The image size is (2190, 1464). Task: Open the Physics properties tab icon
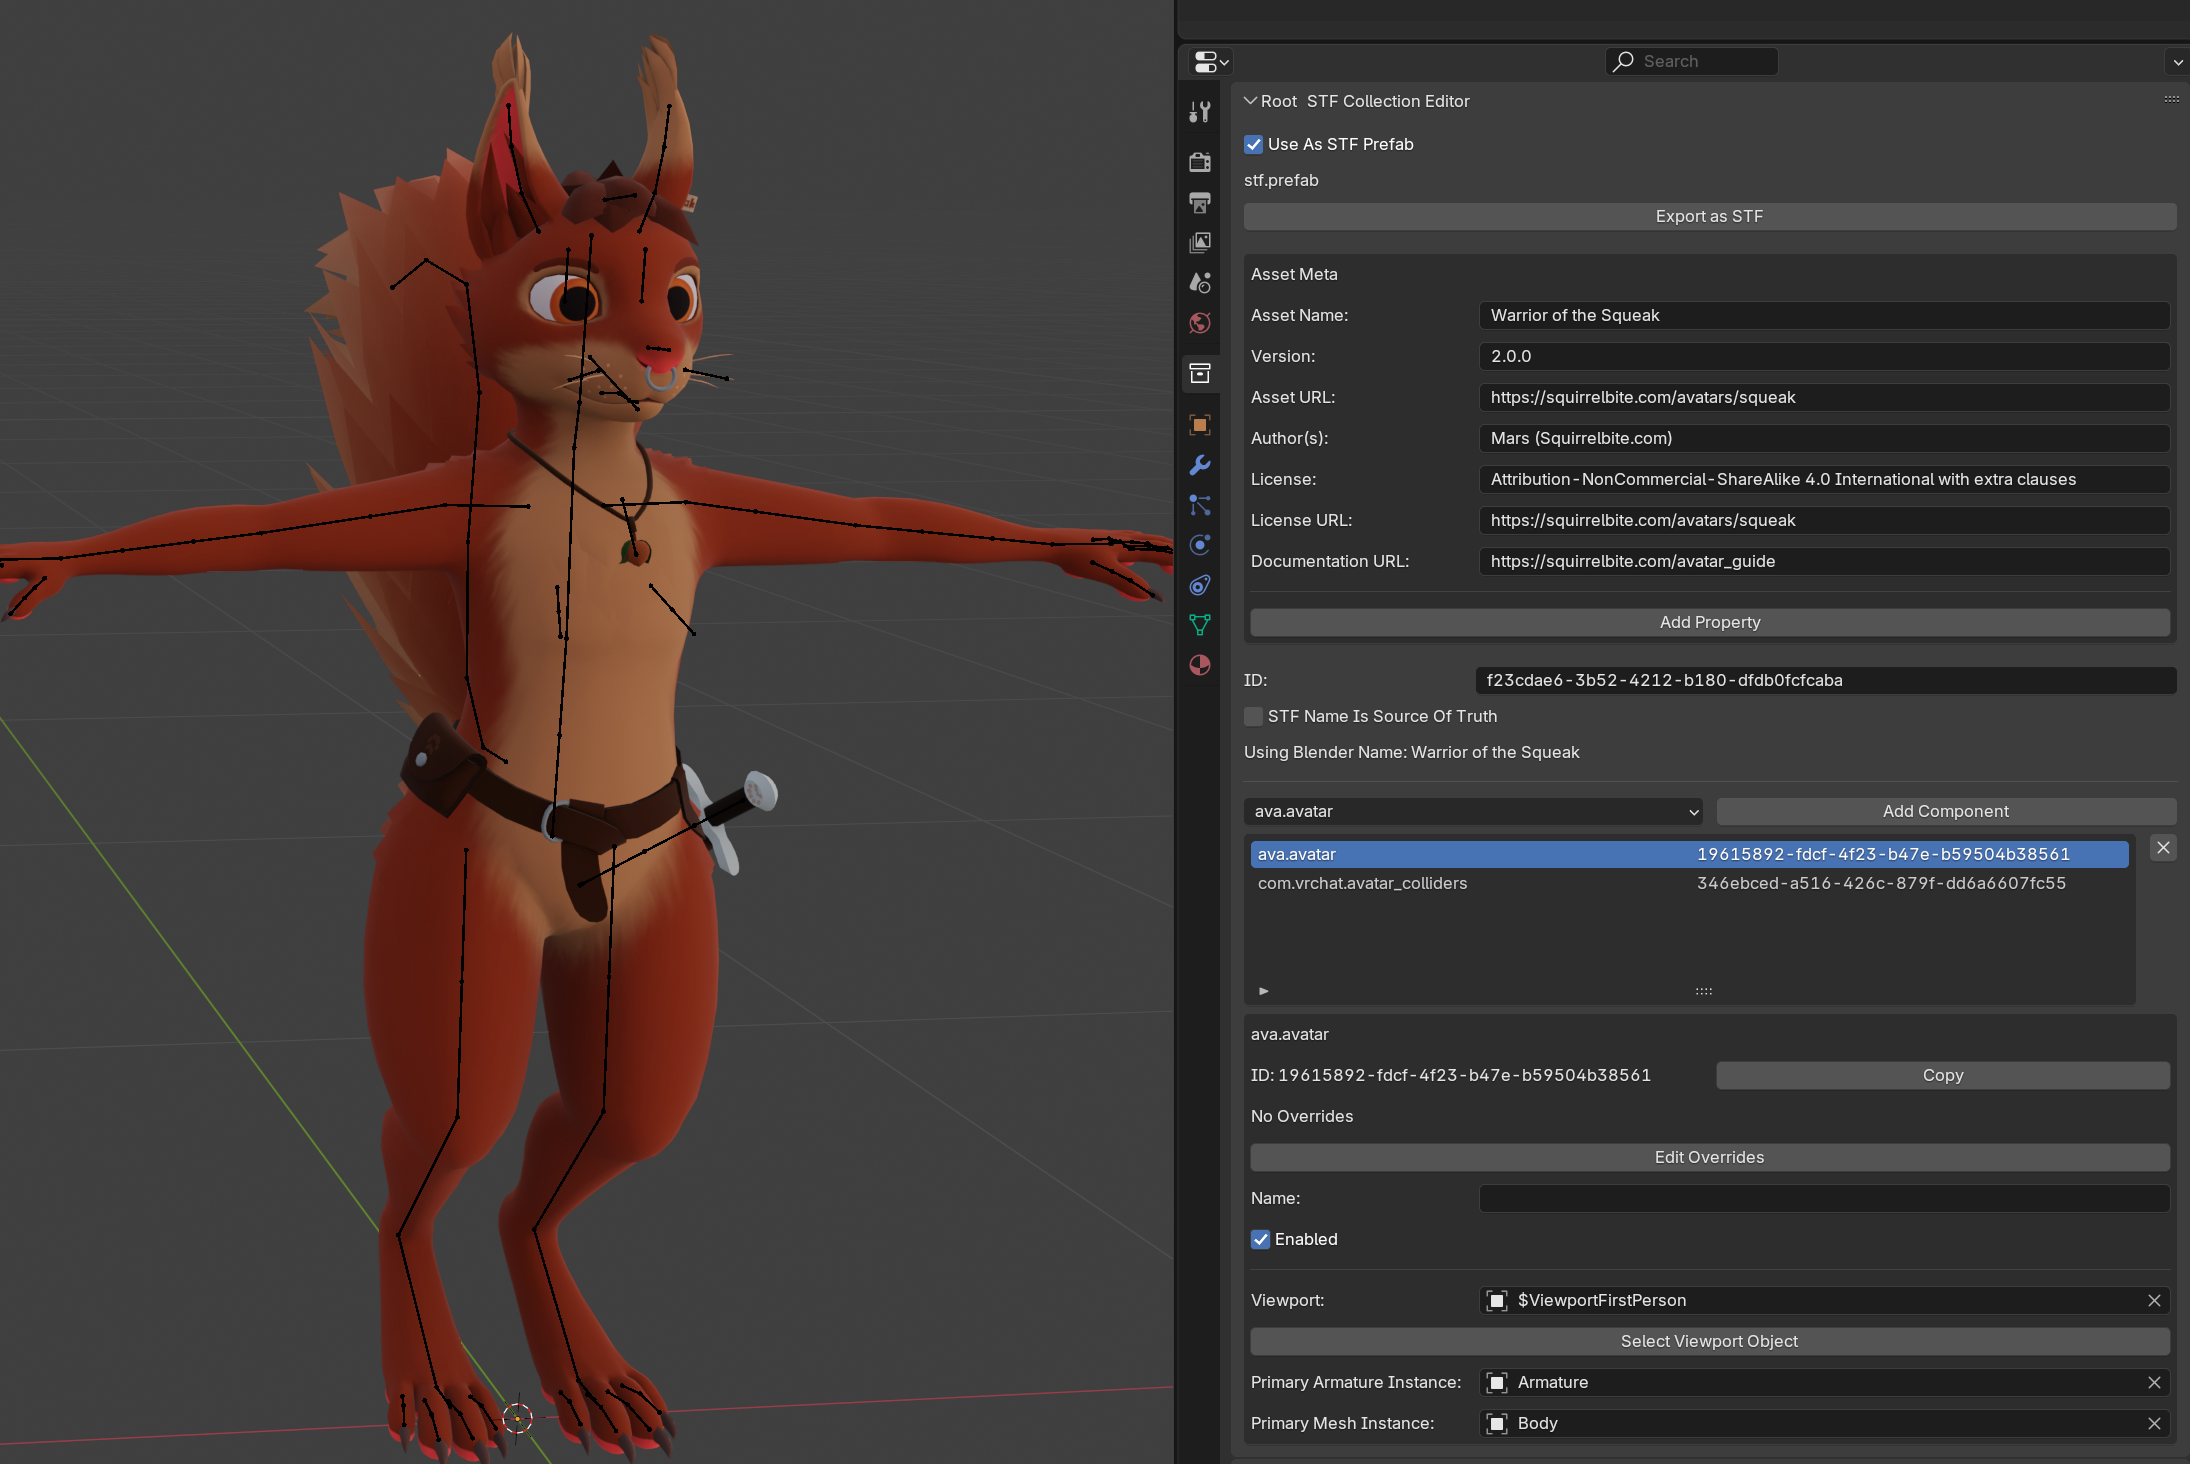click(1200, 545)
